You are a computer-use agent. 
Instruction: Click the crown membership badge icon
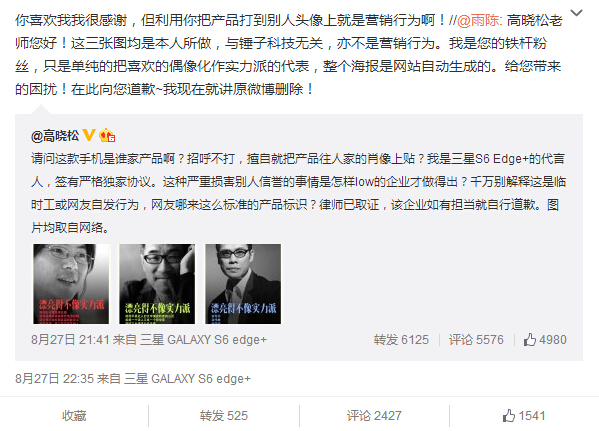[107, 135]
